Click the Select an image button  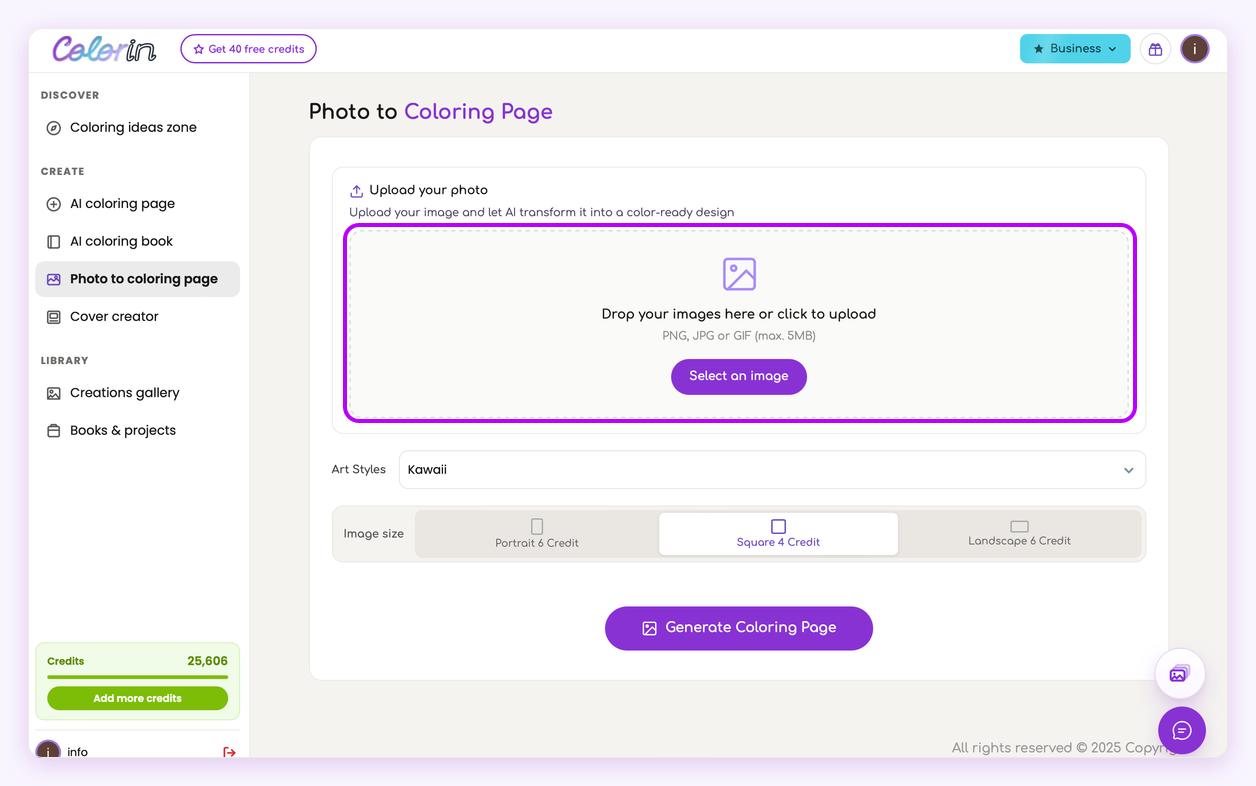point(739,377)
